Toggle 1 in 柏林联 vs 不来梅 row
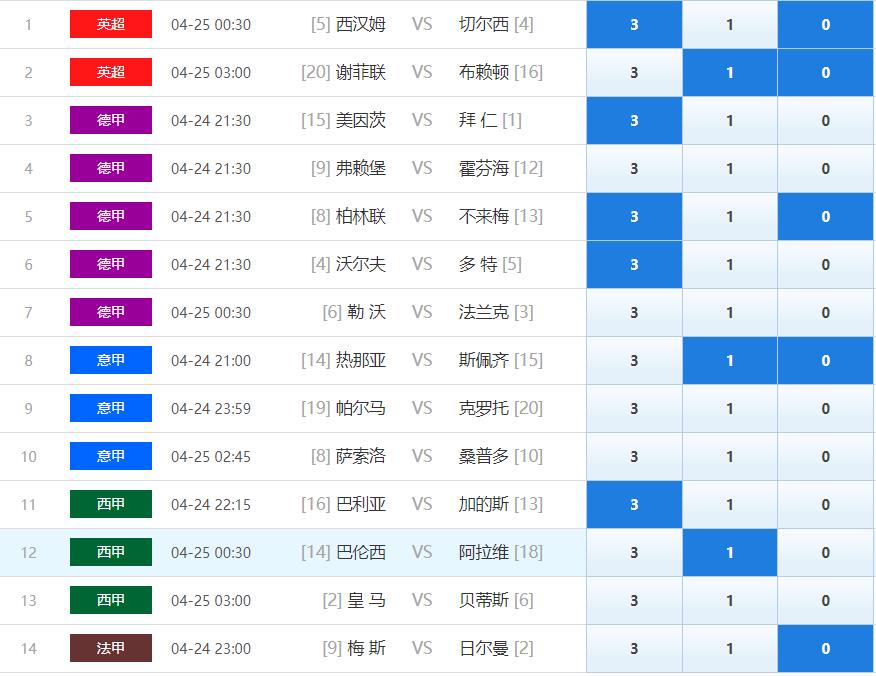Screen dimensions: 876x676 tap(730, 217)
